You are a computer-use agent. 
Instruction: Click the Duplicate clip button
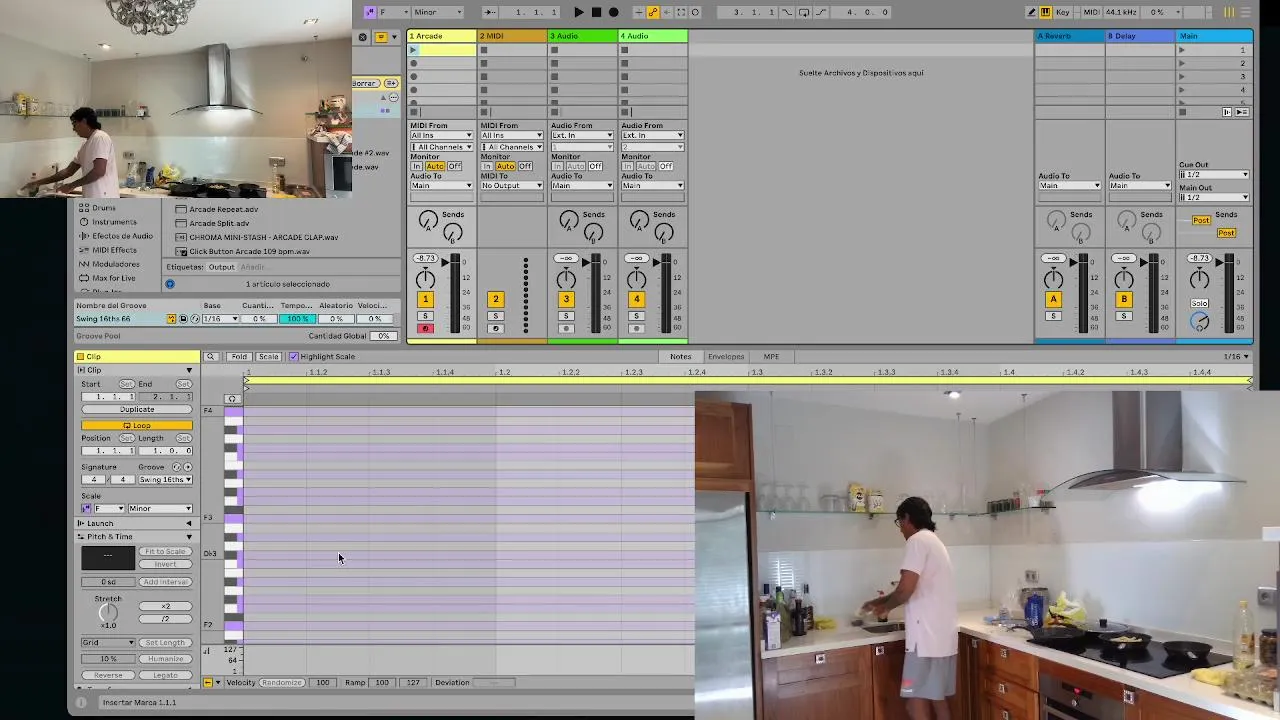[137, 410]
